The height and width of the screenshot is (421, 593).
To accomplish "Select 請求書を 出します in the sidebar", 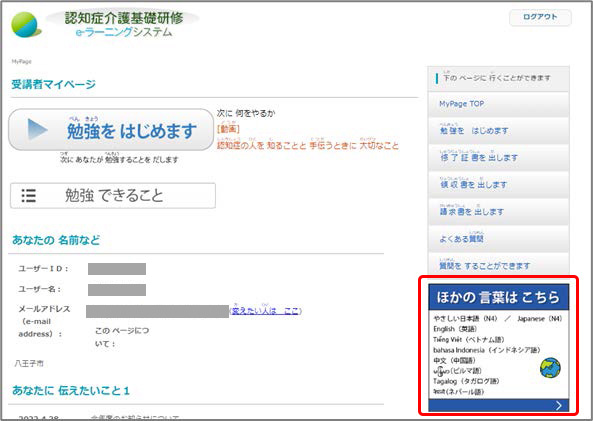I will click(498, 211).
